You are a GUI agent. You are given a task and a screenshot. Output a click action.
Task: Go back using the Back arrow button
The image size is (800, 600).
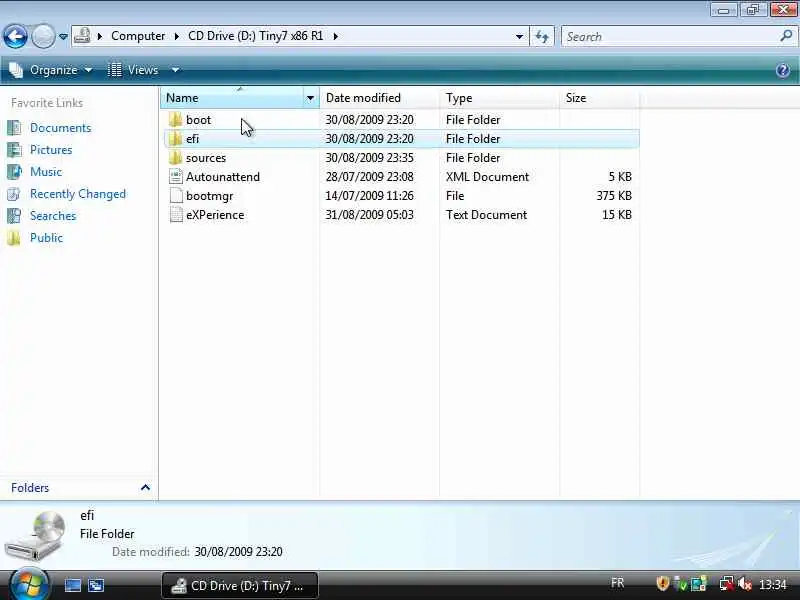coord(15,36)
